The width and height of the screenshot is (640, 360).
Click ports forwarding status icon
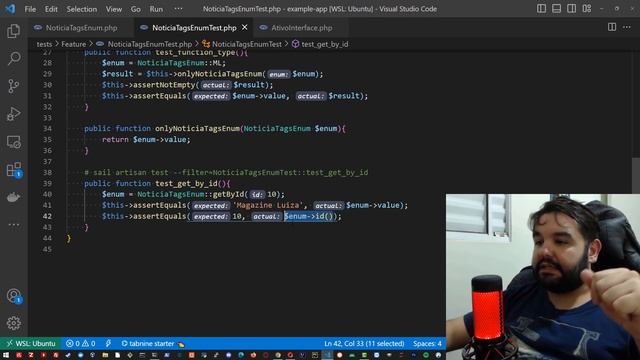(x=108, y=344)
